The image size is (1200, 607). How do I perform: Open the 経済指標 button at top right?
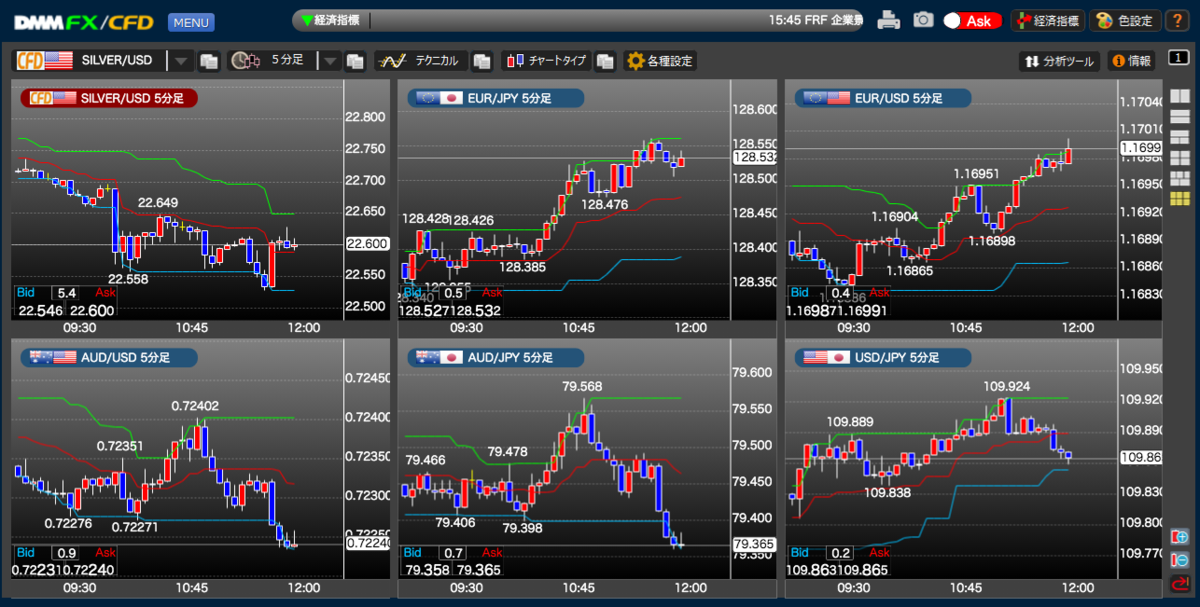[1048, 20]
